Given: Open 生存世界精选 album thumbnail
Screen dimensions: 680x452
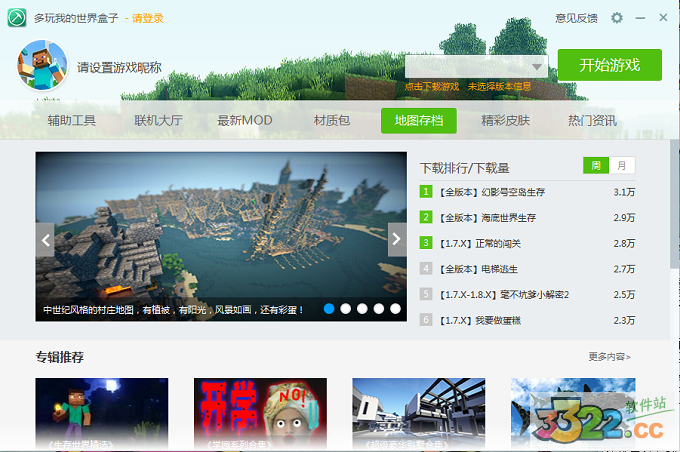Looking at the screenshot, I should [102, 413].
